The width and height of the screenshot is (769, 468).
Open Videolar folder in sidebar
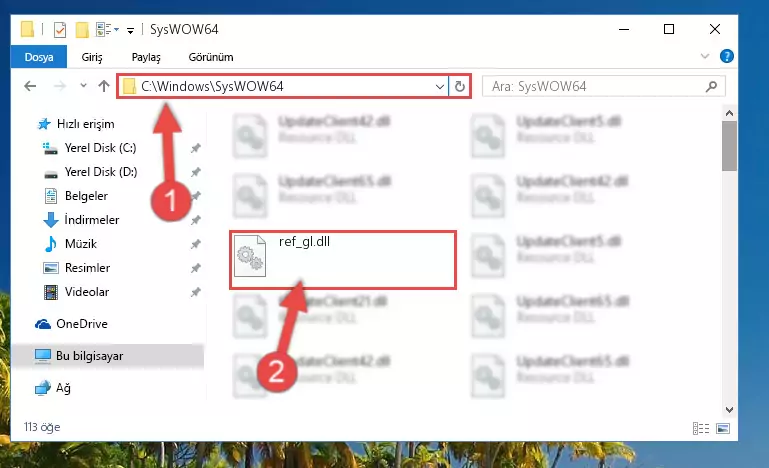point(76,291)
